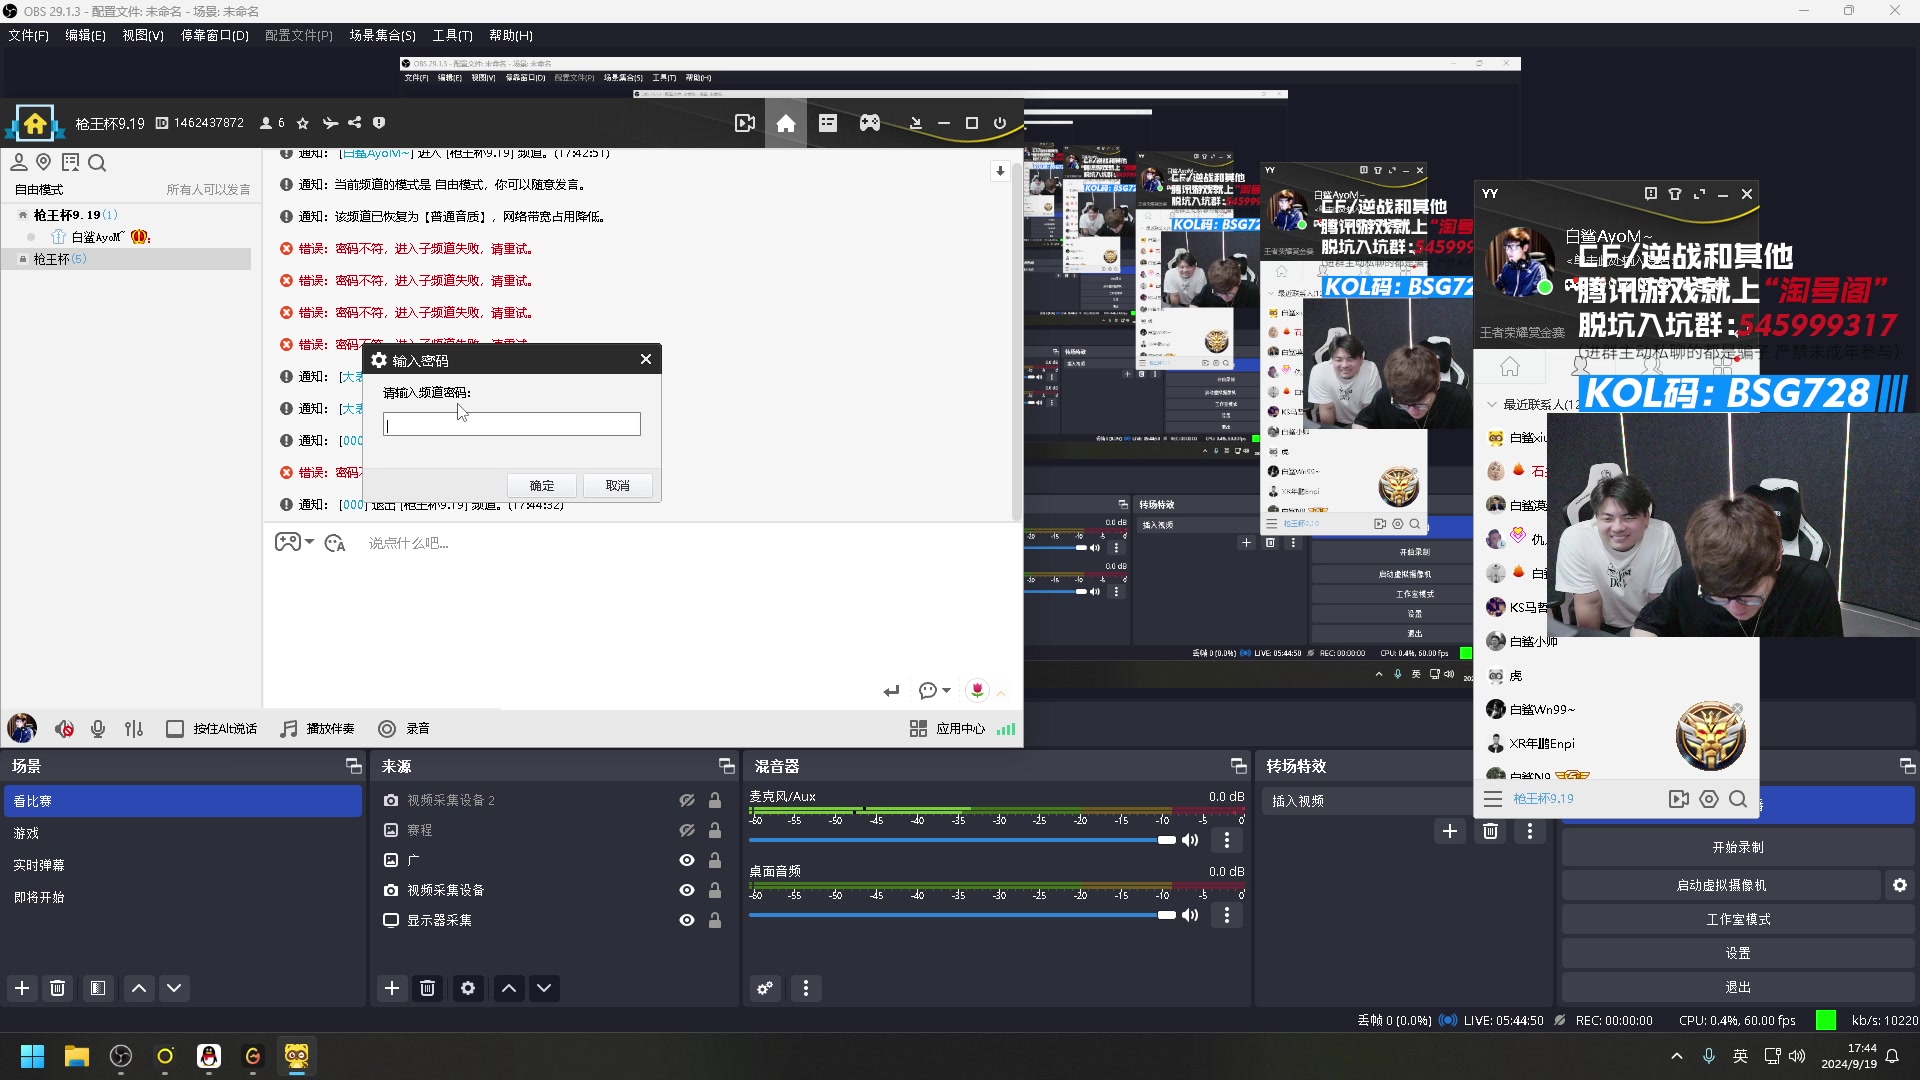
Task: Open the audio equalizer icon in YY bottom bar
Action: (x=134, y=729)
